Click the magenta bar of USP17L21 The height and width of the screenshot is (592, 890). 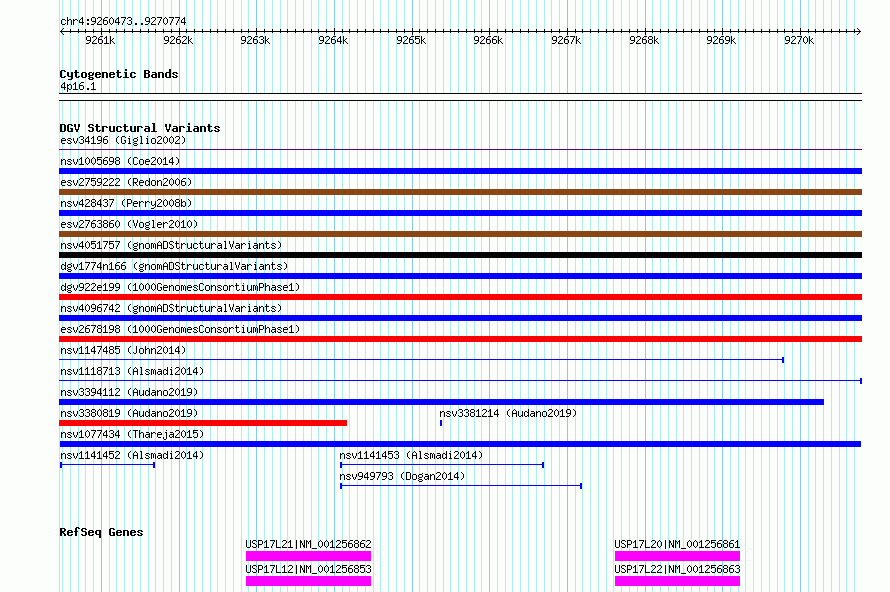pyautogui.click(x=308, y=556)
